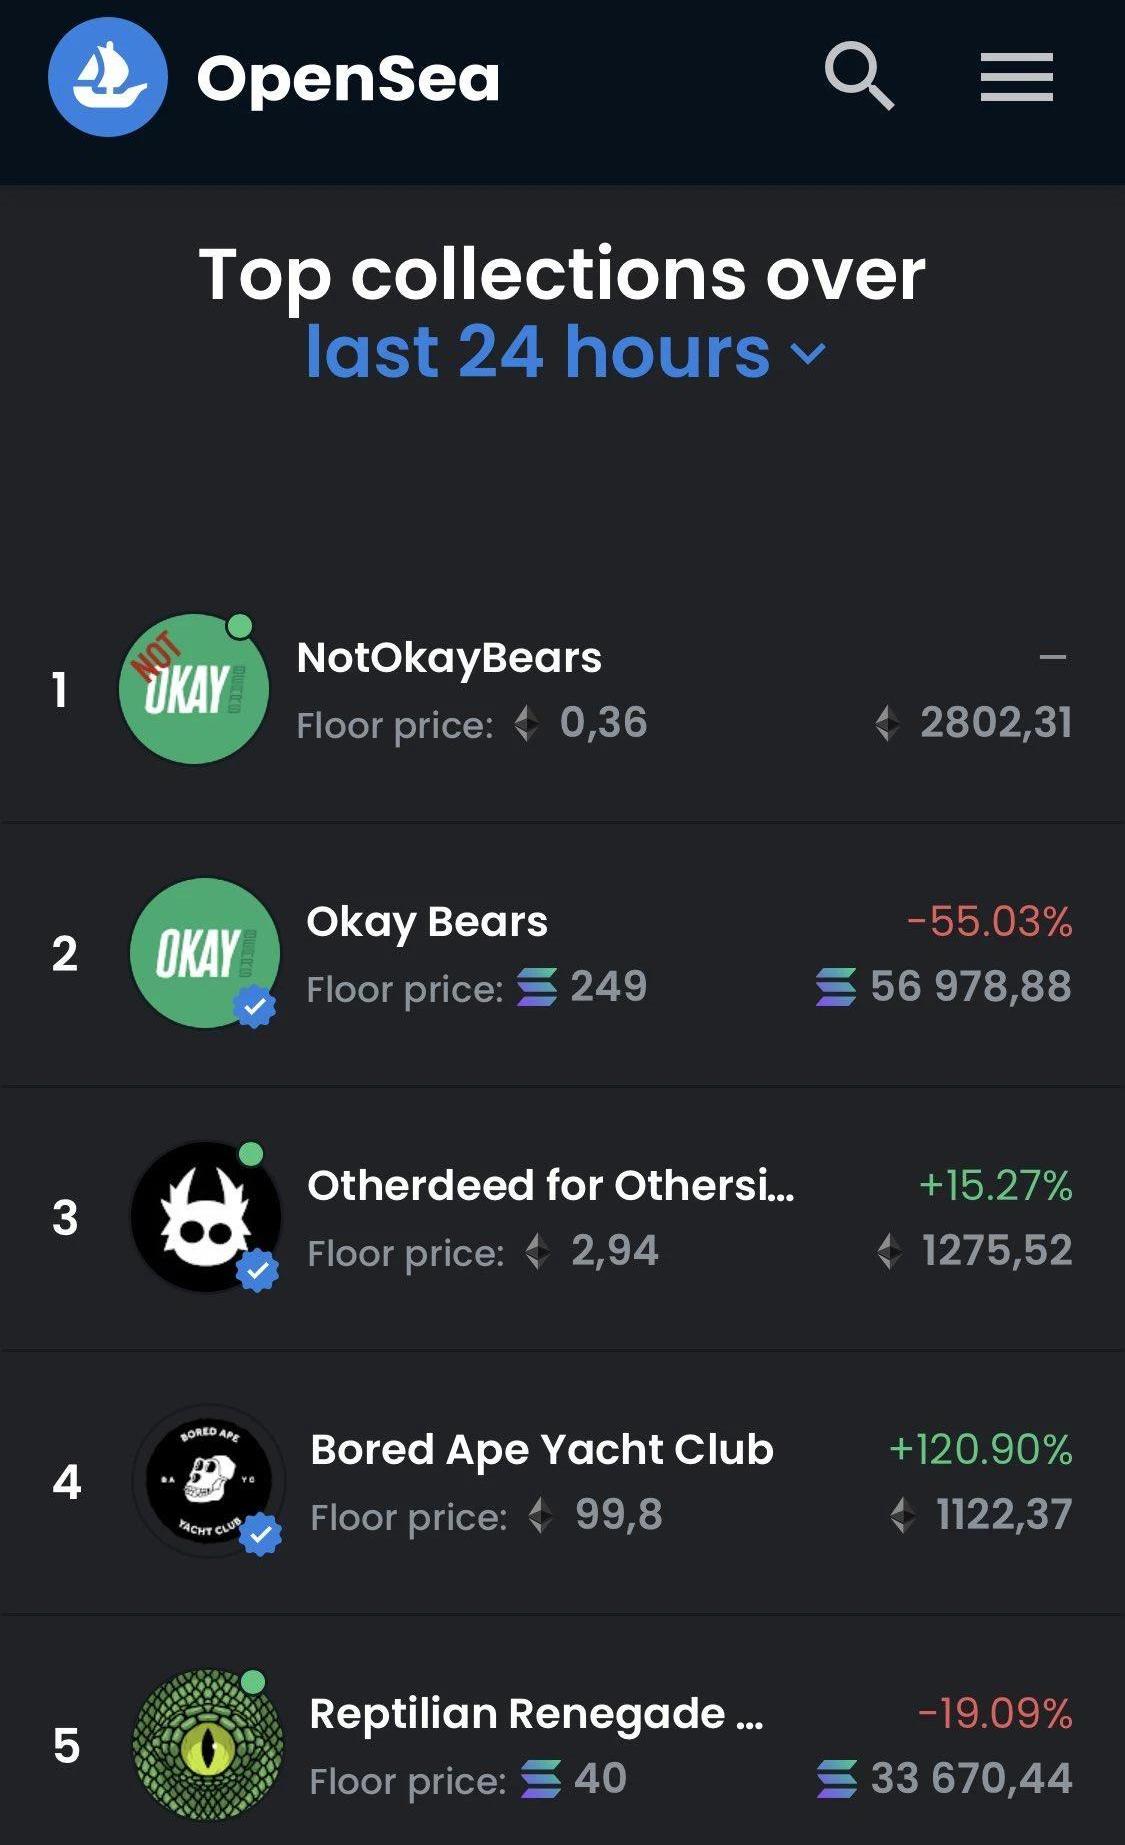Open Bored Ape Yacht Club name link
Image resolution: width=1125 pixels, height=1845 pixels.
[542, 1450]
